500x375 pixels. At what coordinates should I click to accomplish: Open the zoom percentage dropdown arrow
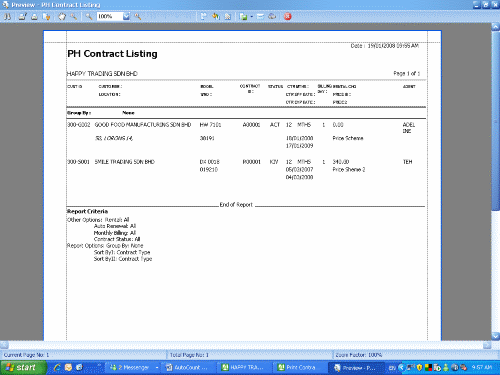[126, 16]
